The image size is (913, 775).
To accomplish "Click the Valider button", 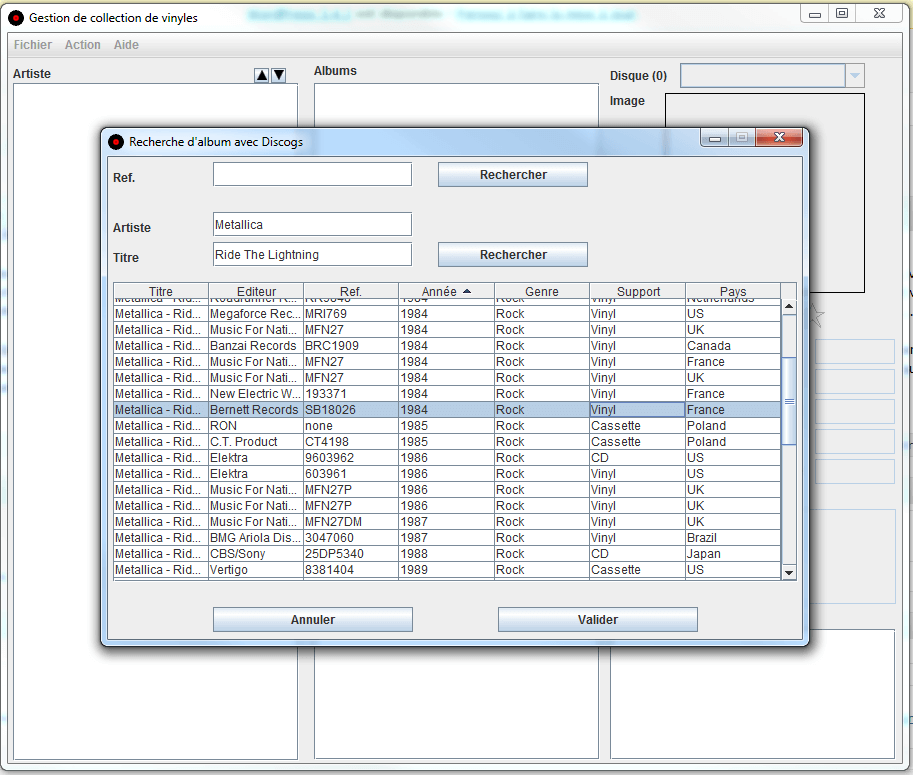I will tap(598, 620).
